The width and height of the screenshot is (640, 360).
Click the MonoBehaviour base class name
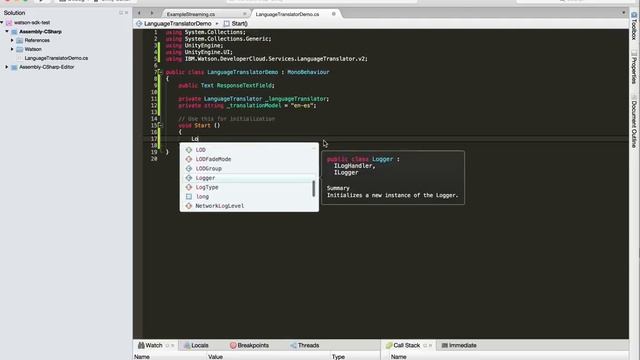(x=308, y=72)
